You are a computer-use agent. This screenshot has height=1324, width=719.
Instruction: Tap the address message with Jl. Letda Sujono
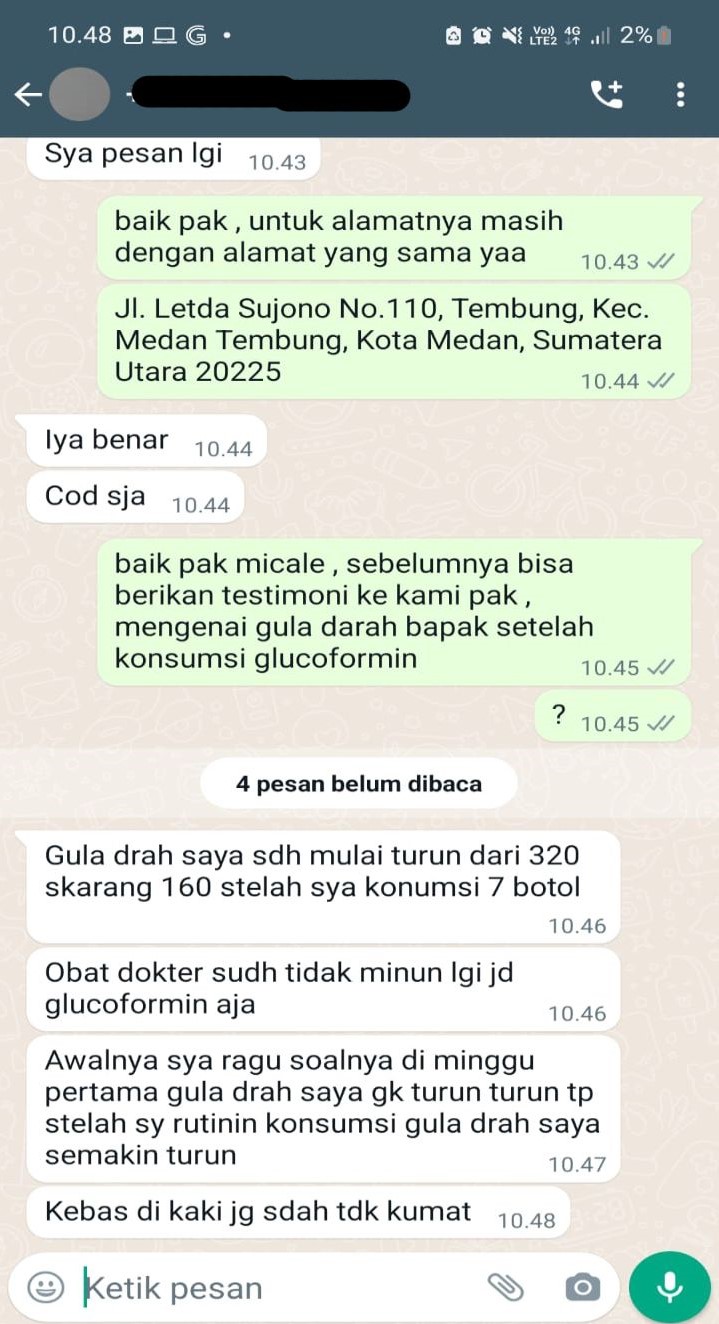tap(394, 341)
